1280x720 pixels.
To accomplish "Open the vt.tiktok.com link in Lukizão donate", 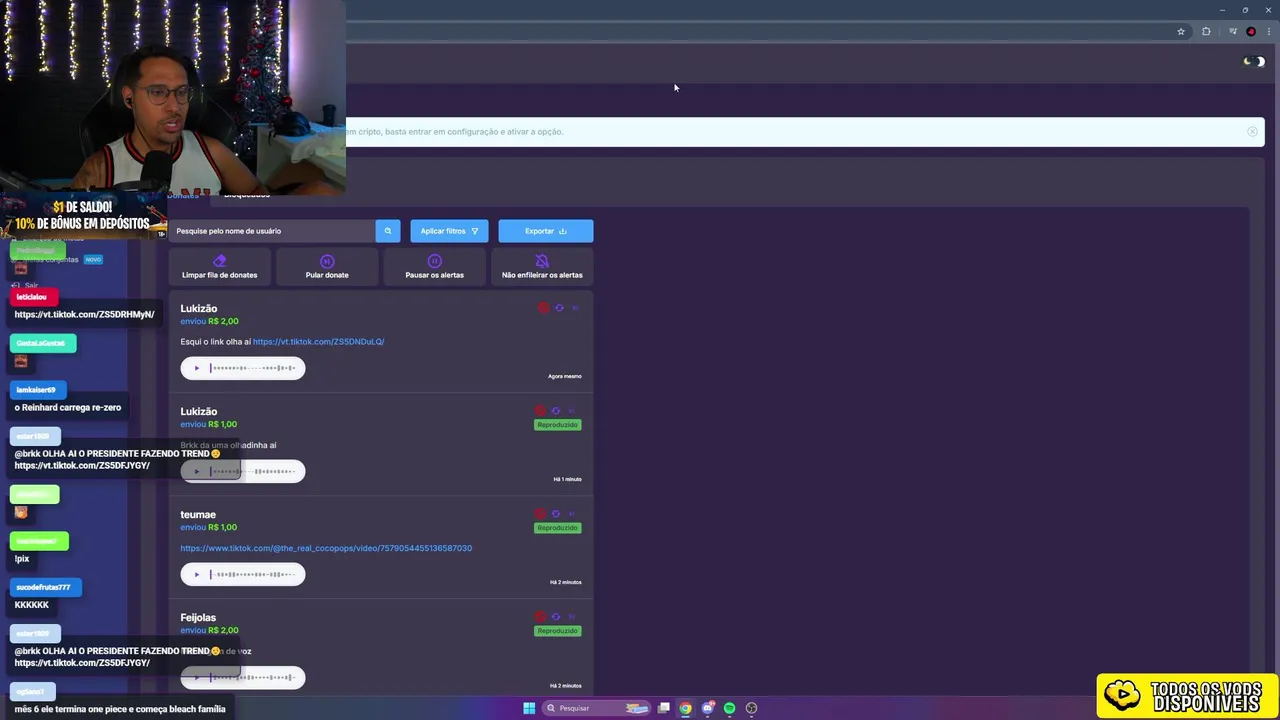I will [x=318, y=342].
